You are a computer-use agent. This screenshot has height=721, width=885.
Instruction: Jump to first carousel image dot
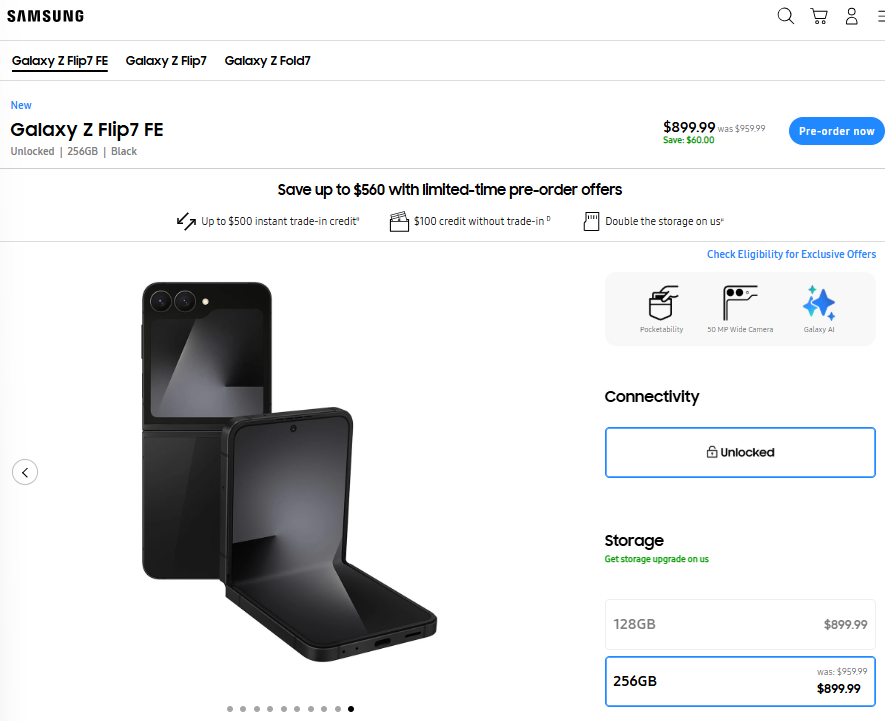pyautogui.click(x=230, y=709)
